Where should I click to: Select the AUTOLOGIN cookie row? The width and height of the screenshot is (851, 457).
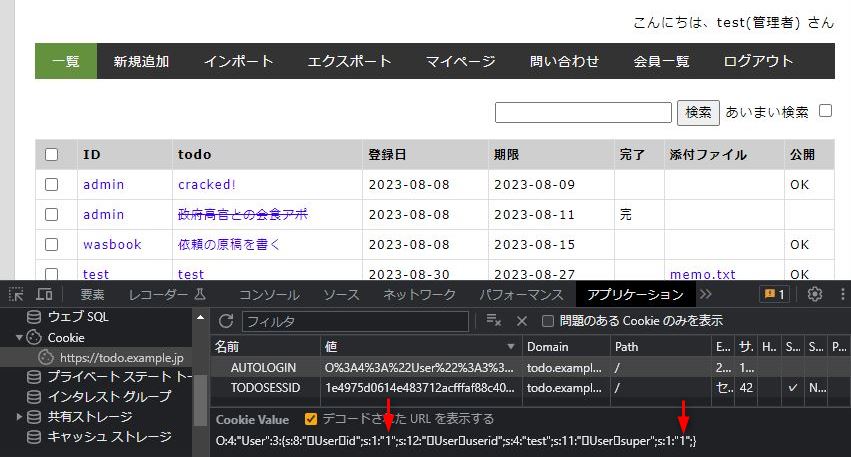tap(529, 367)
